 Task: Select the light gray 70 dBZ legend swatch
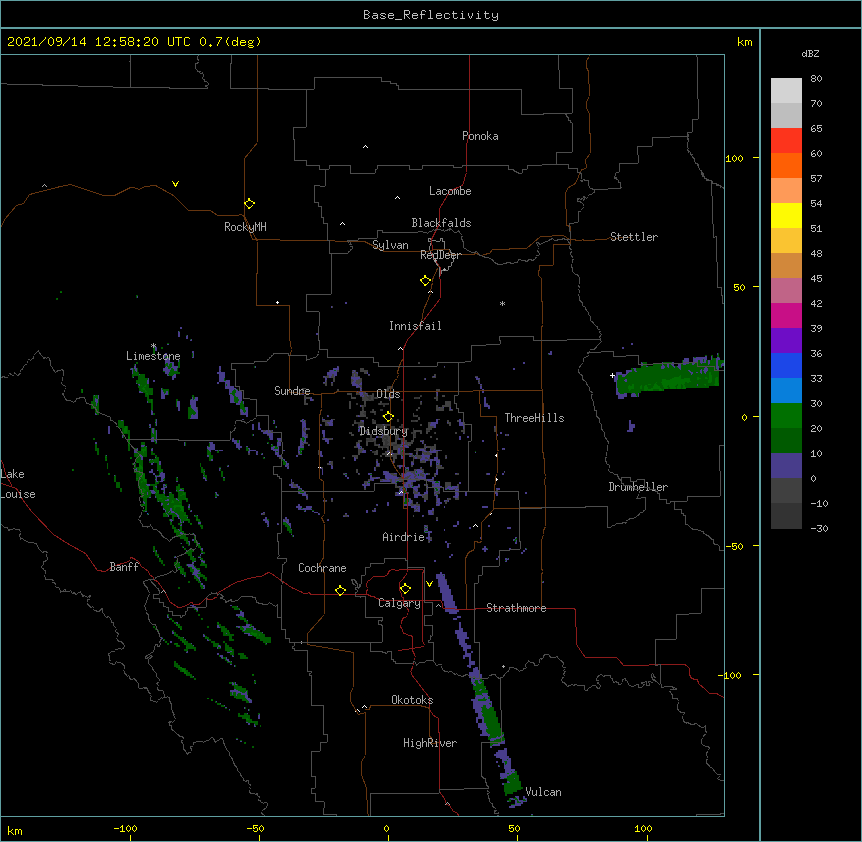(786, 91)
